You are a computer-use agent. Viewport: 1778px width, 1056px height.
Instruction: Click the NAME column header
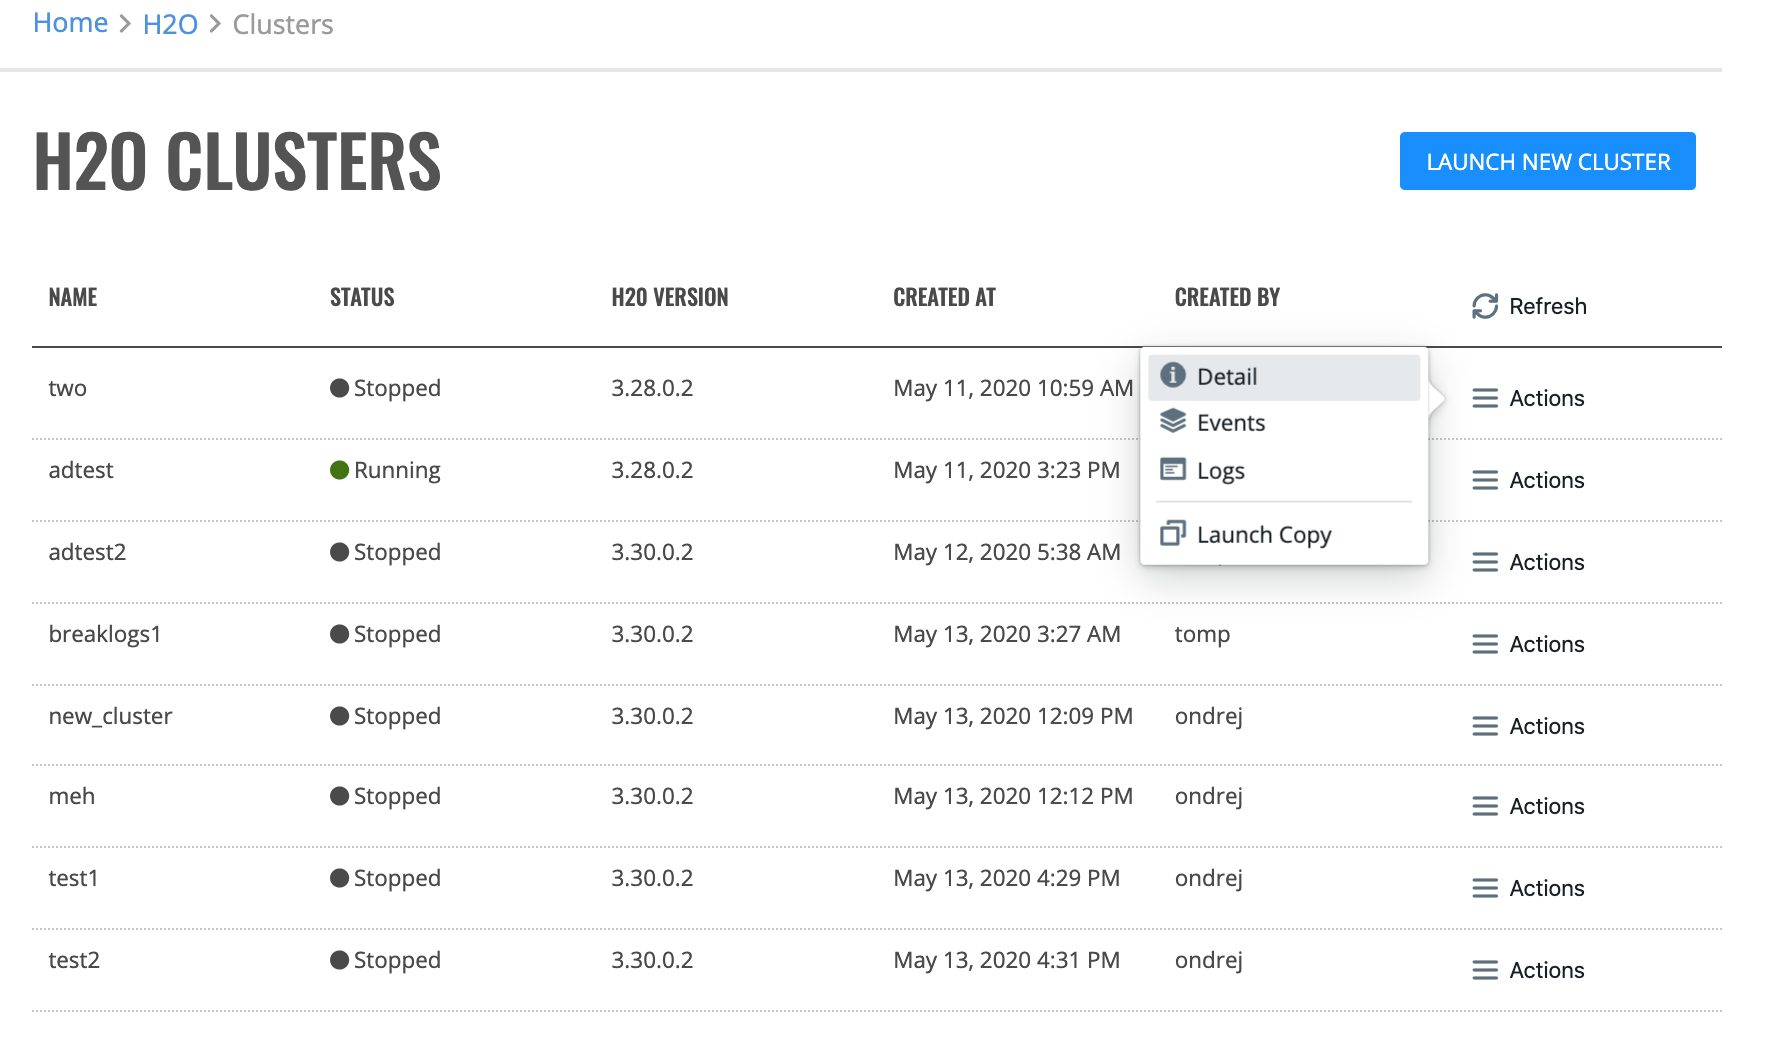pos(73,297)
